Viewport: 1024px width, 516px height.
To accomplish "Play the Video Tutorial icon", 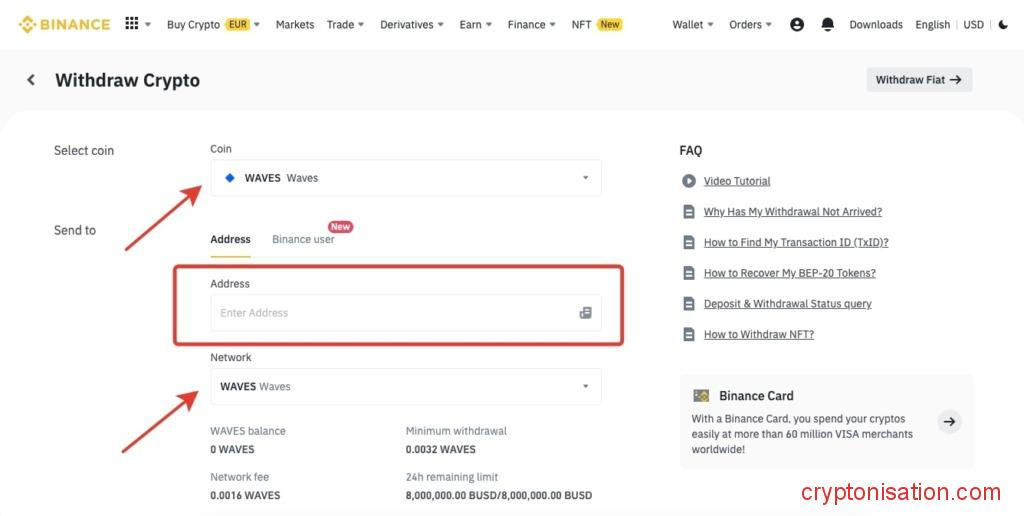I will (689, 181).
